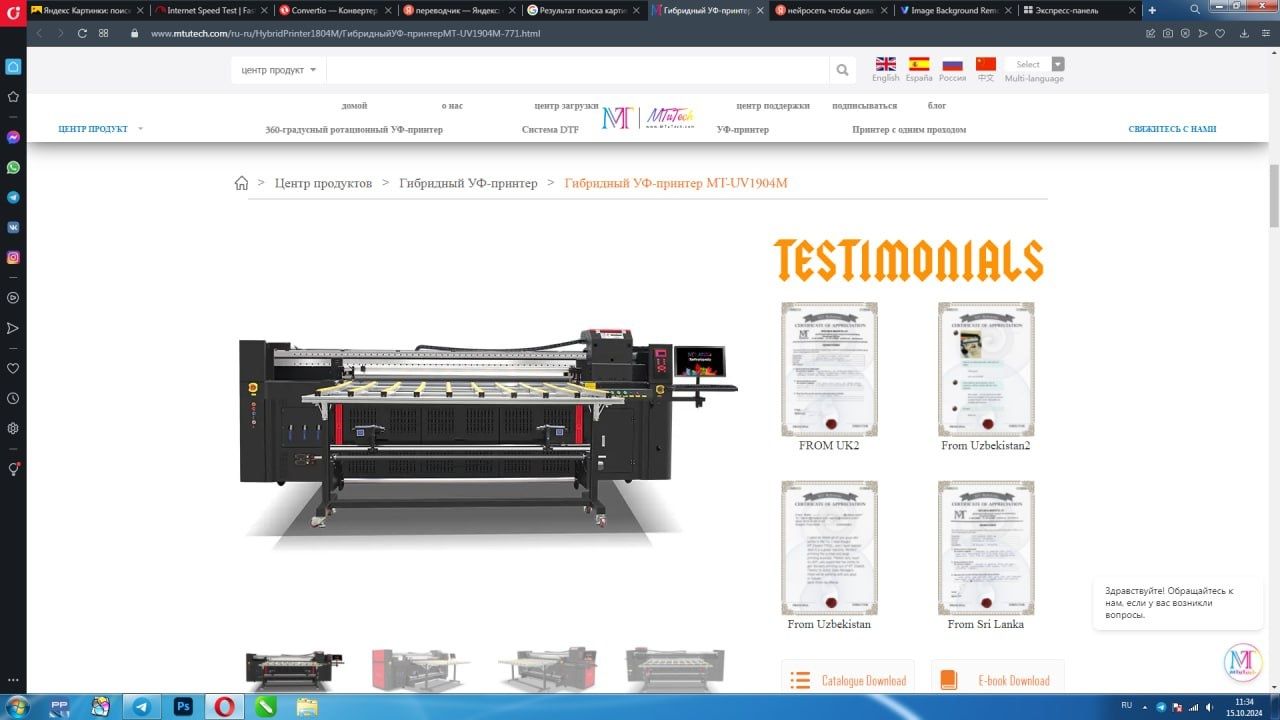Open the Select Multi-language dropdown
The height and width of the screenshot is (720, 1280).
click(1035, 64)
